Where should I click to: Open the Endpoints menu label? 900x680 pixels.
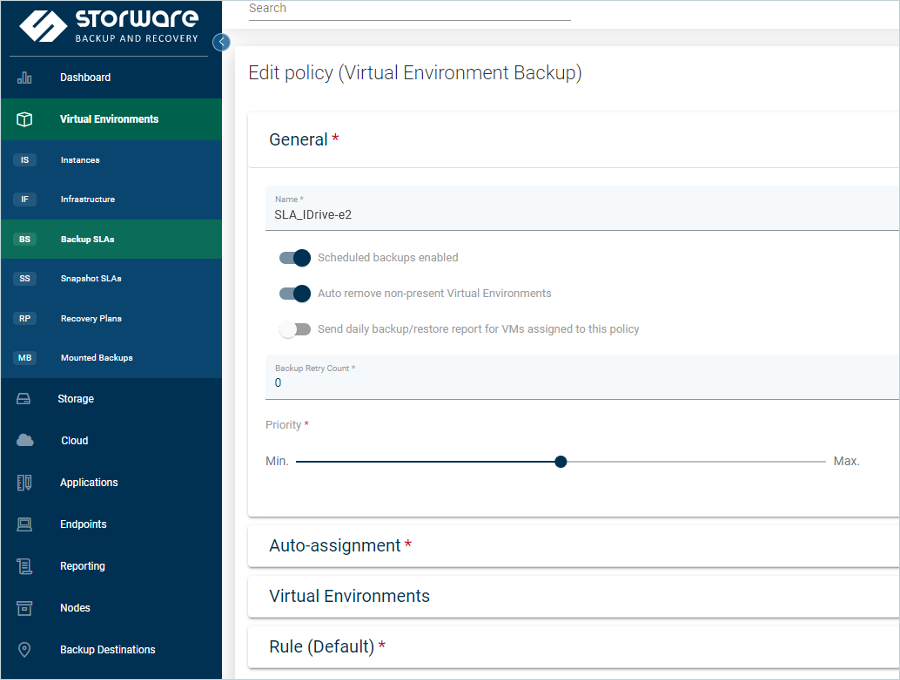pos(83,524)
